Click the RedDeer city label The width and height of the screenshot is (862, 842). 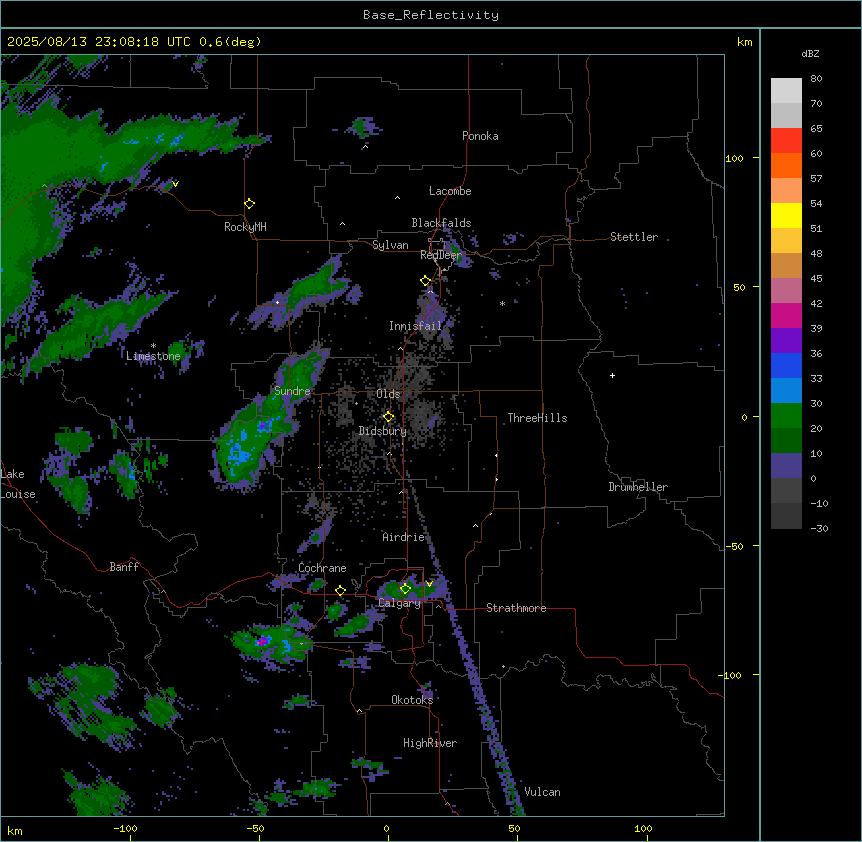tap(441, 255)
